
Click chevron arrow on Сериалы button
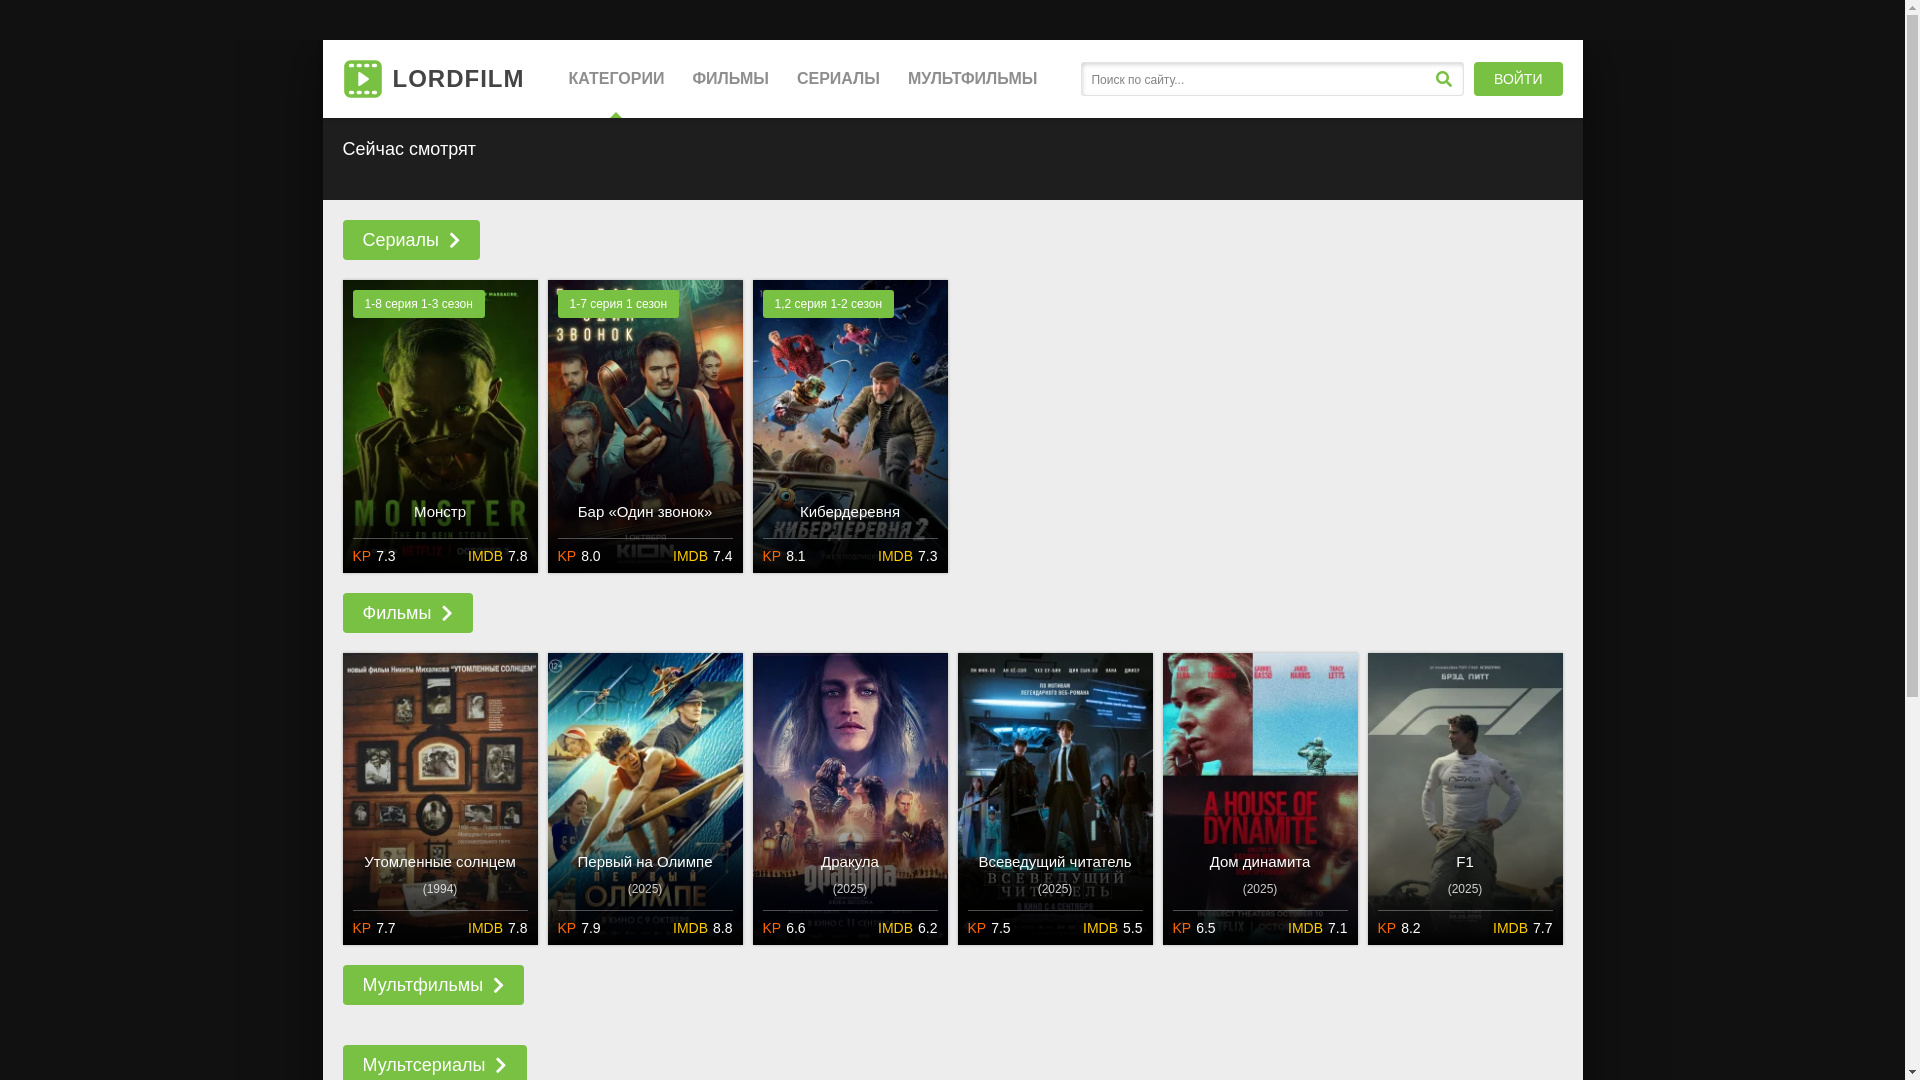(455, 240)
